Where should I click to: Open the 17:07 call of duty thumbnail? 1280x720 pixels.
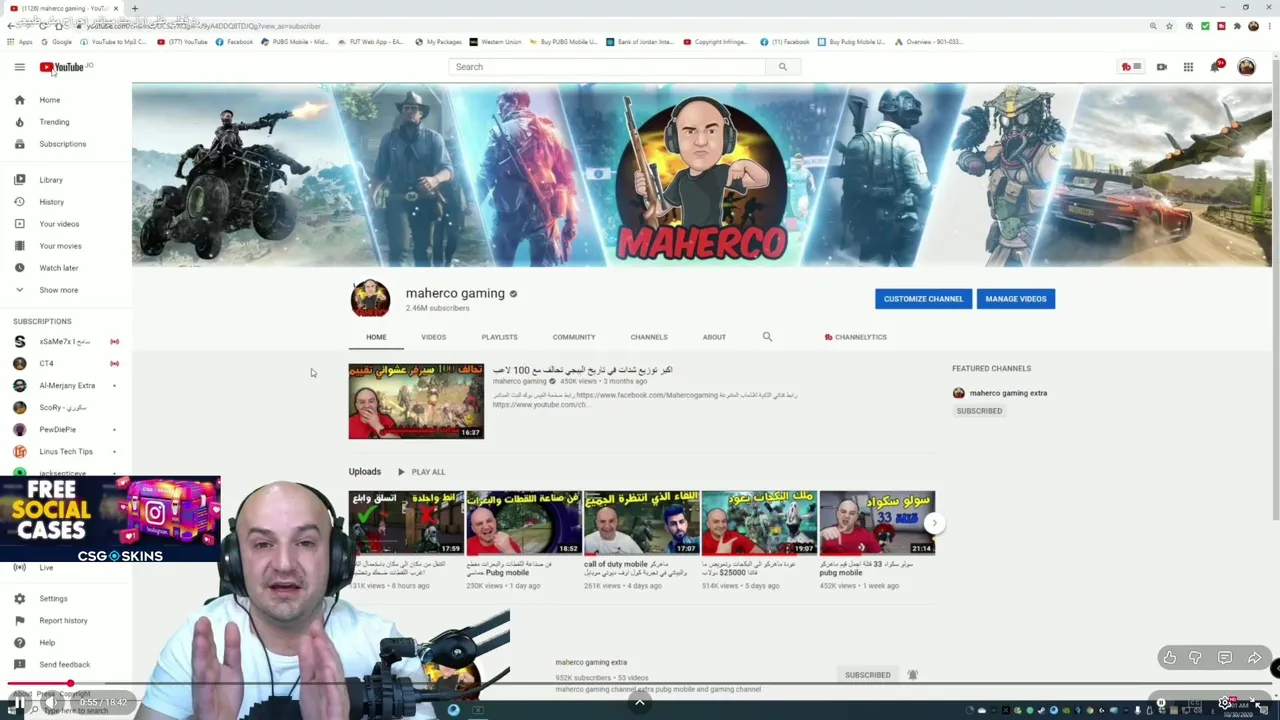click(642, 522)
